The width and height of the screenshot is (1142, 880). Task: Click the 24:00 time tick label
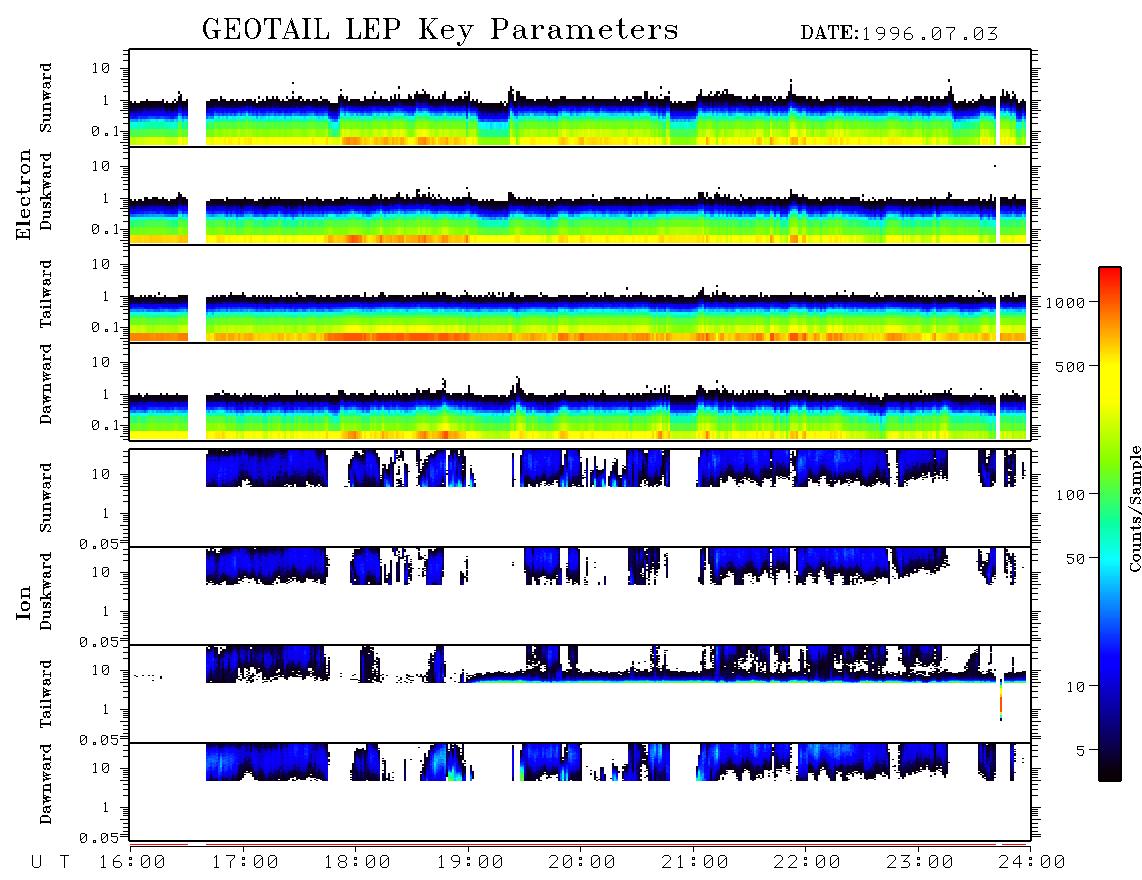[x=1032, y=862]
